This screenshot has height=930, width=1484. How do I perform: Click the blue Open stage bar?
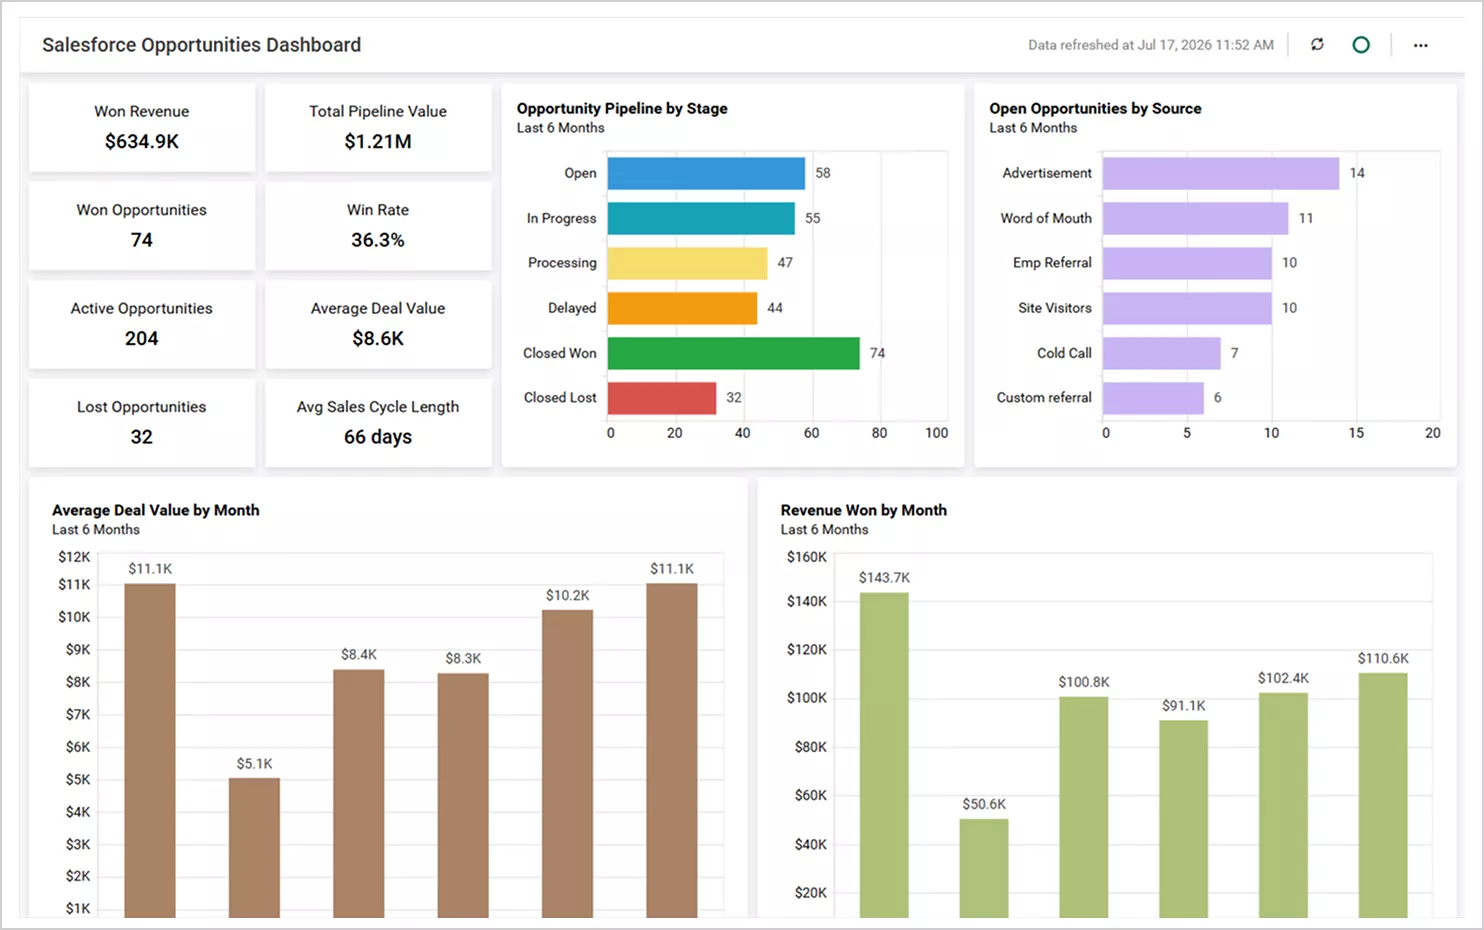click(706, 173)
